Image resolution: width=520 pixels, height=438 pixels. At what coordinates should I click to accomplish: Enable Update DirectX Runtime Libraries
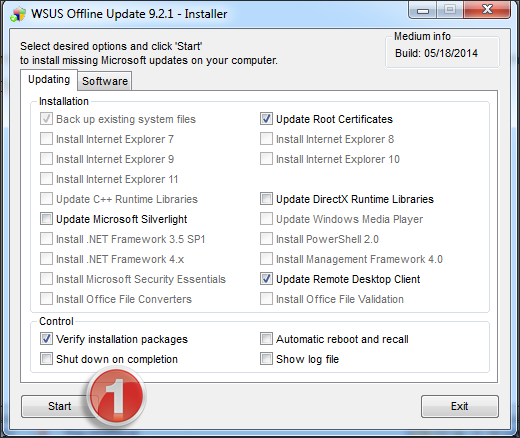coord(266,199)
